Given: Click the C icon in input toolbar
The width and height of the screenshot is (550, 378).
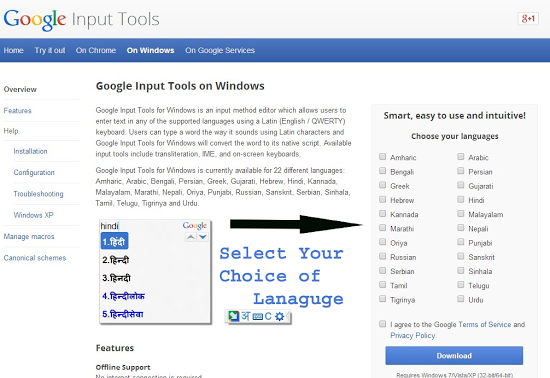Looking at the screenshot, I should click(x=268, y=316).
